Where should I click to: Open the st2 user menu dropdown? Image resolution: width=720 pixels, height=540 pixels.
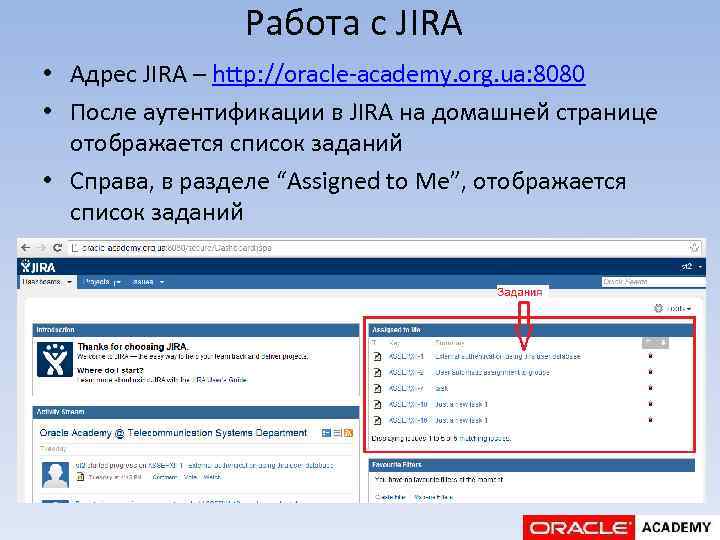(x=692, y=267)
